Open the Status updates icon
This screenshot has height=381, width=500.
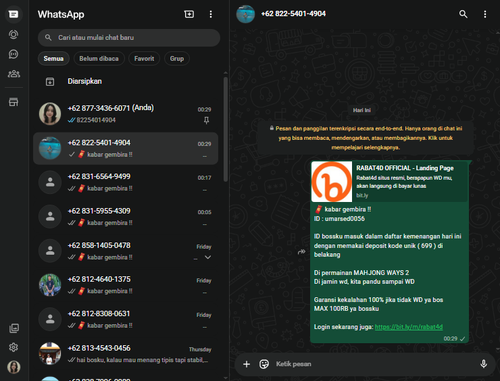click(x=13, y=34)
